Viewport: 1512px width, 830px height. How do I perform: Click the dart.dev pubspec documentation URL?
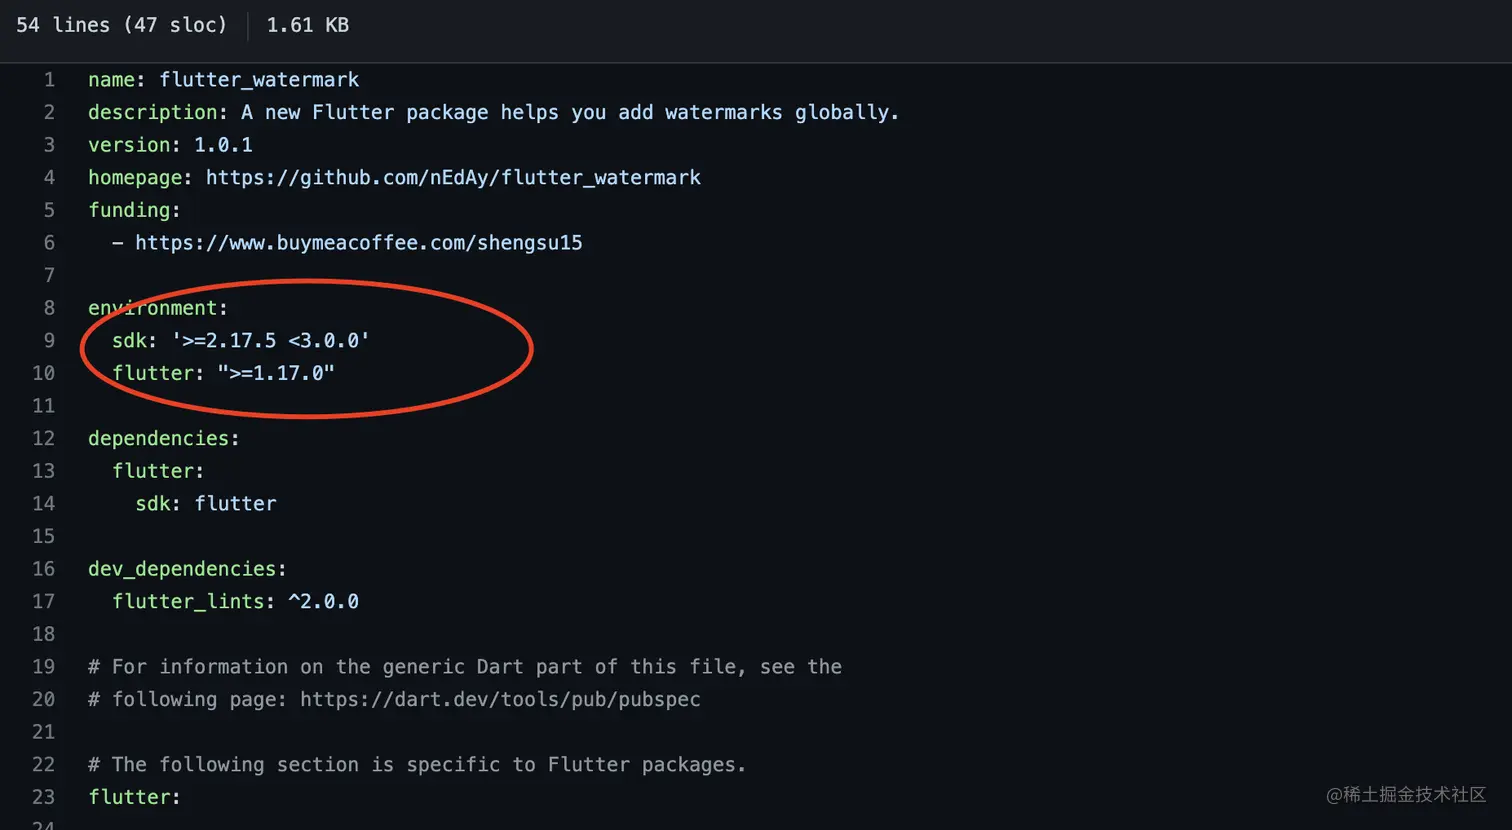click(x=500, y=700)
